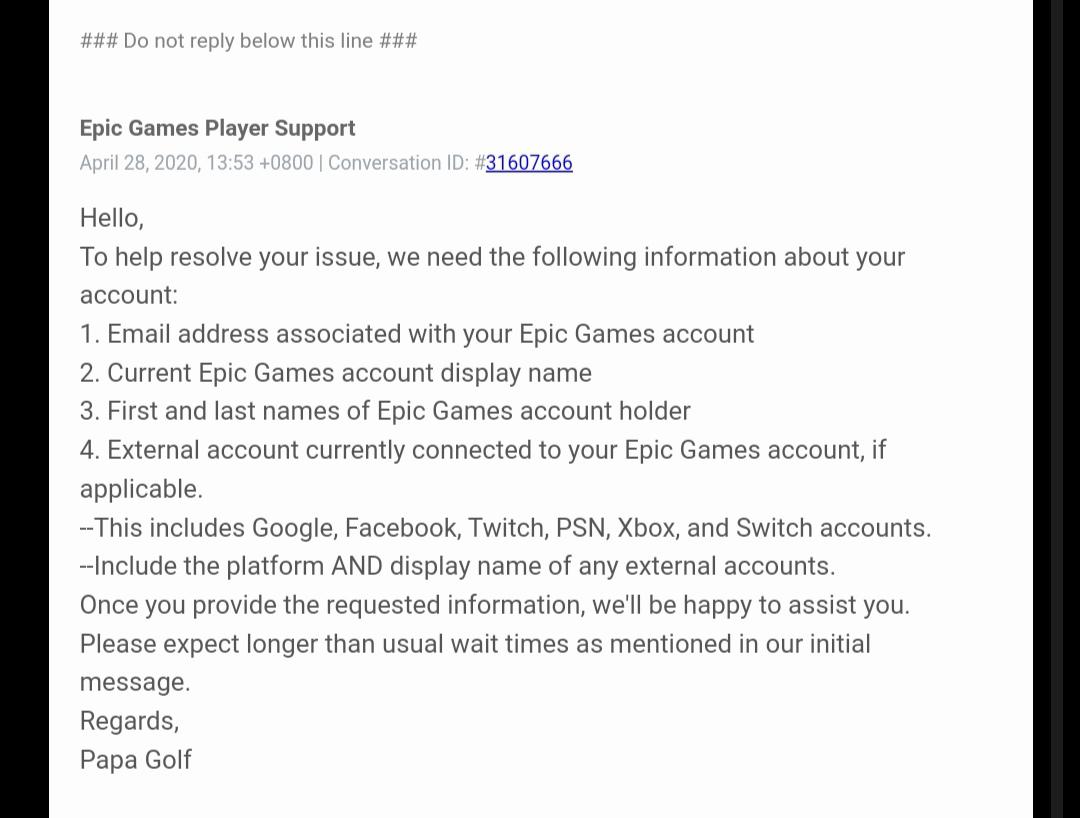The image size is (1080, 818).
Task: Click the 'Conversation ID:' label text
Action: 398,163
